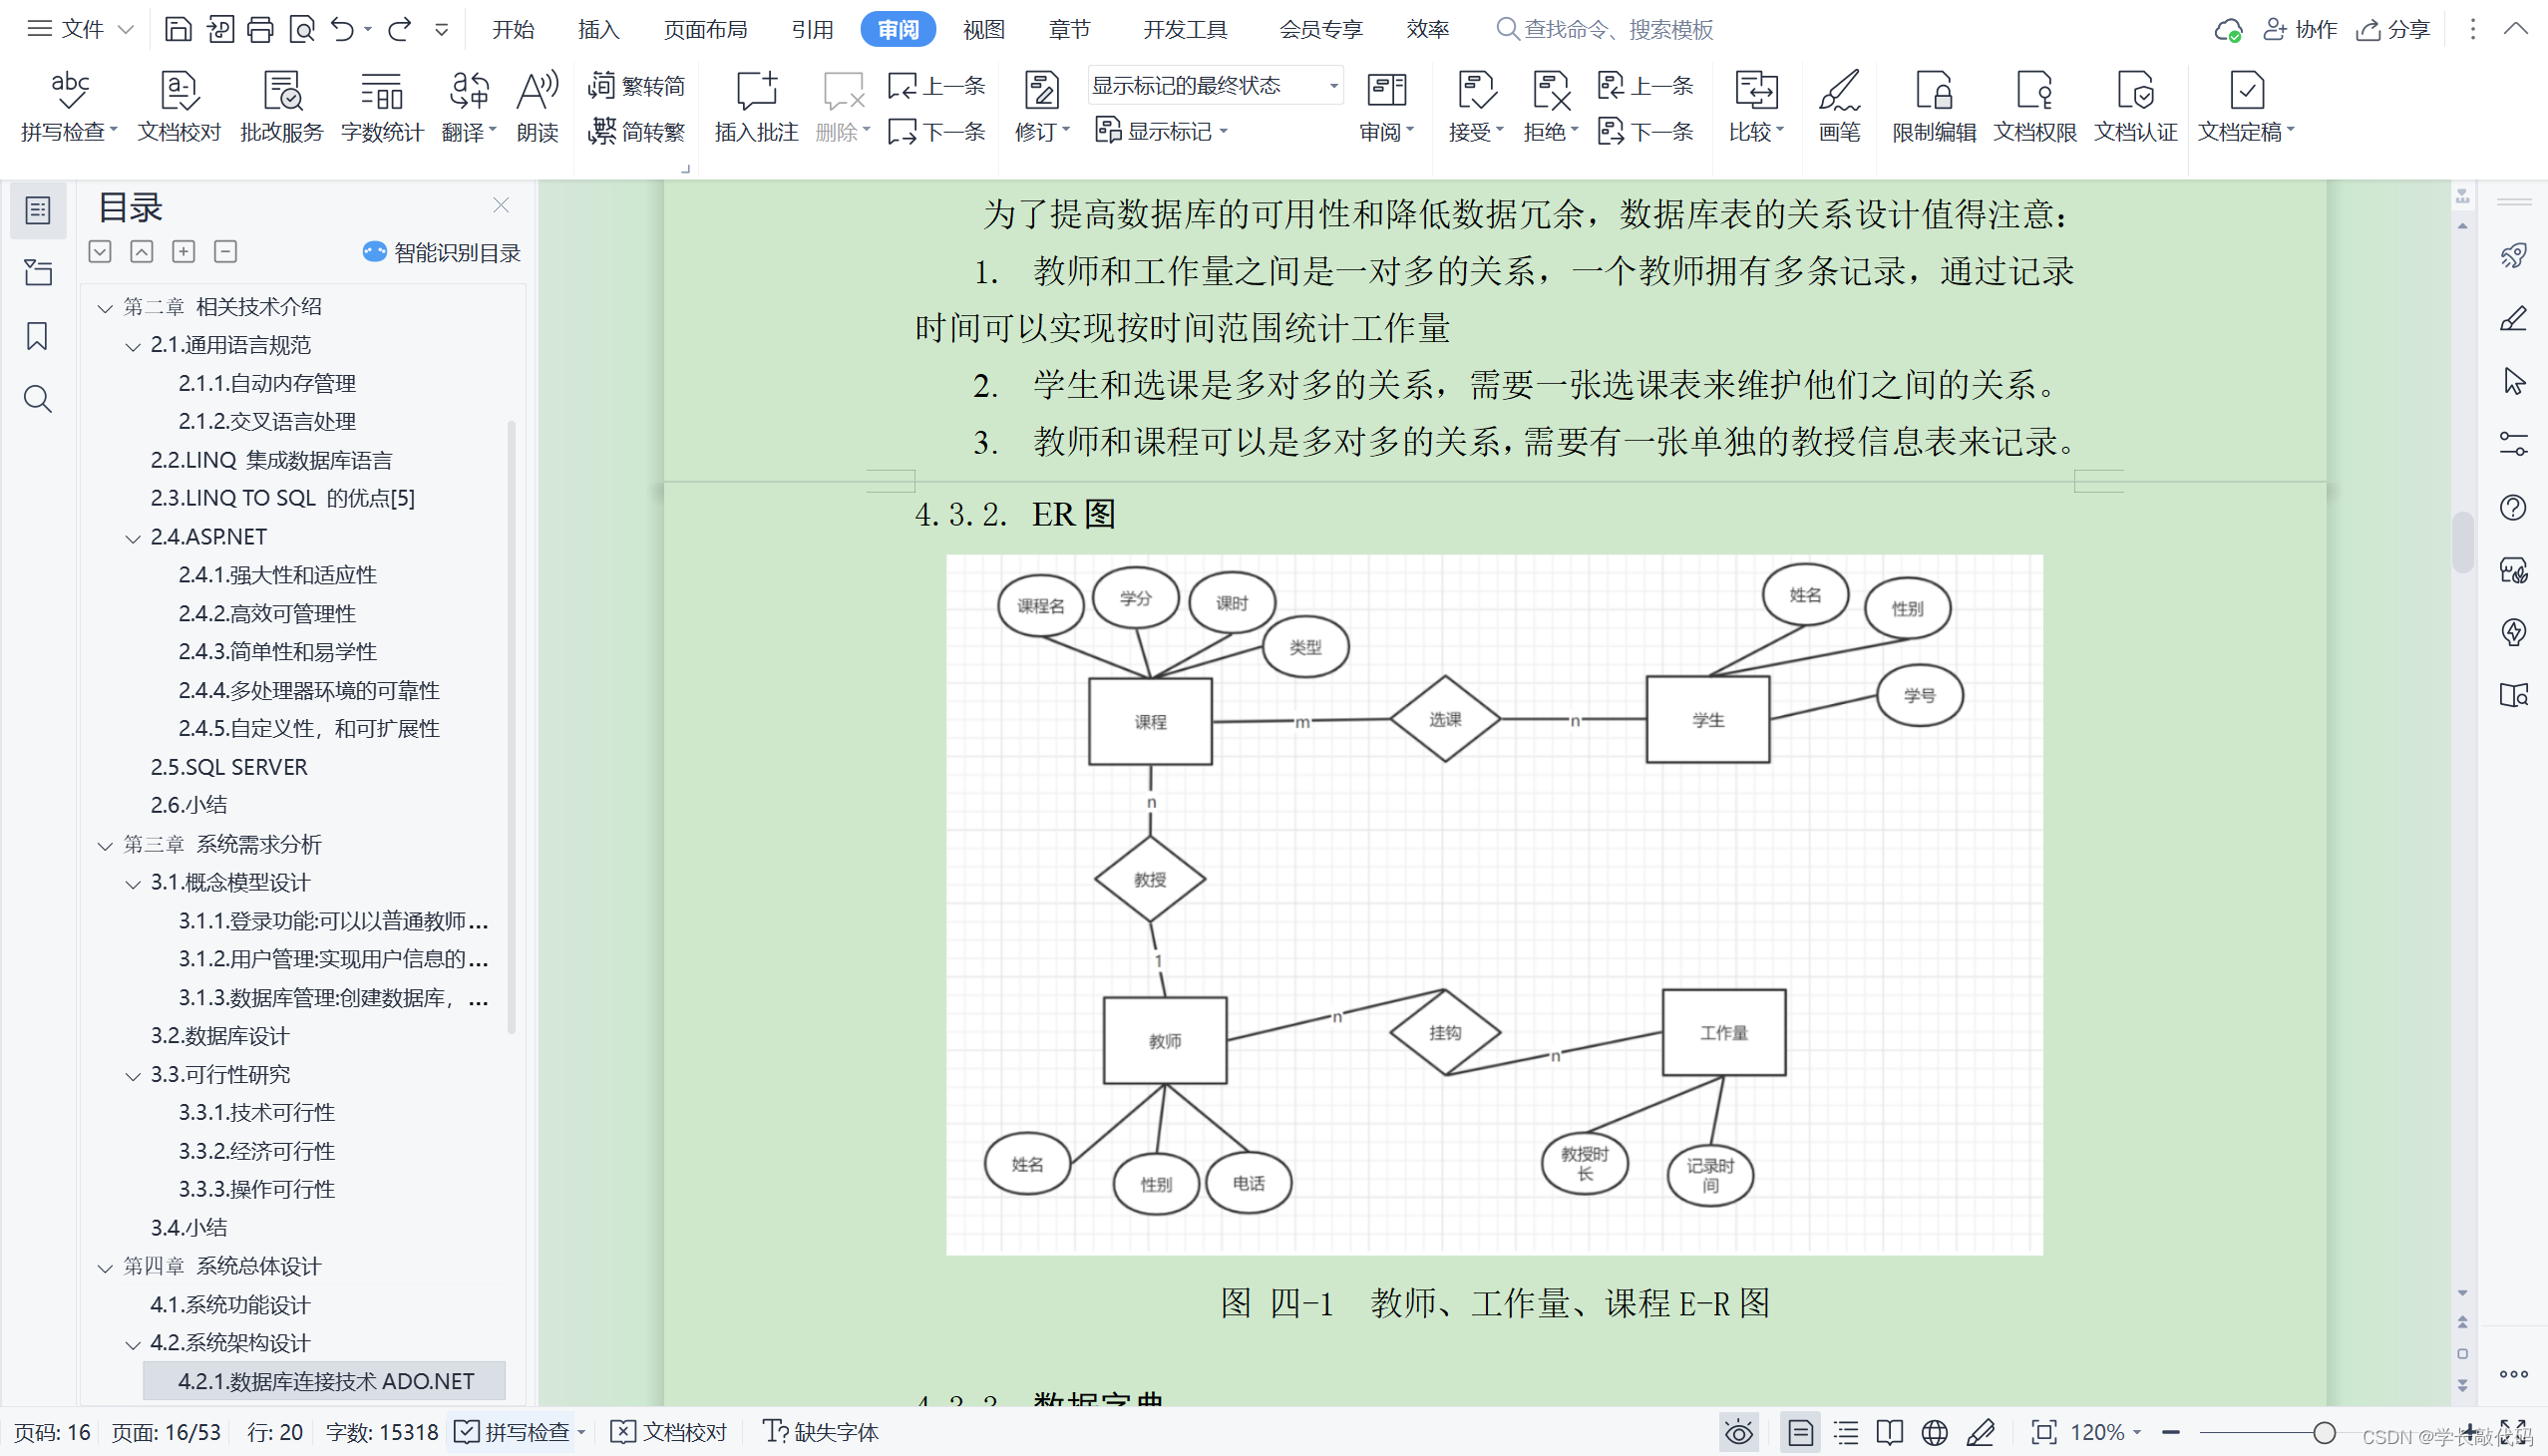Click Document Proofread (文档校对) ribbon icon
Image resolution: width=2548 pixels, height=1456 pixels.
click(179, 105)
